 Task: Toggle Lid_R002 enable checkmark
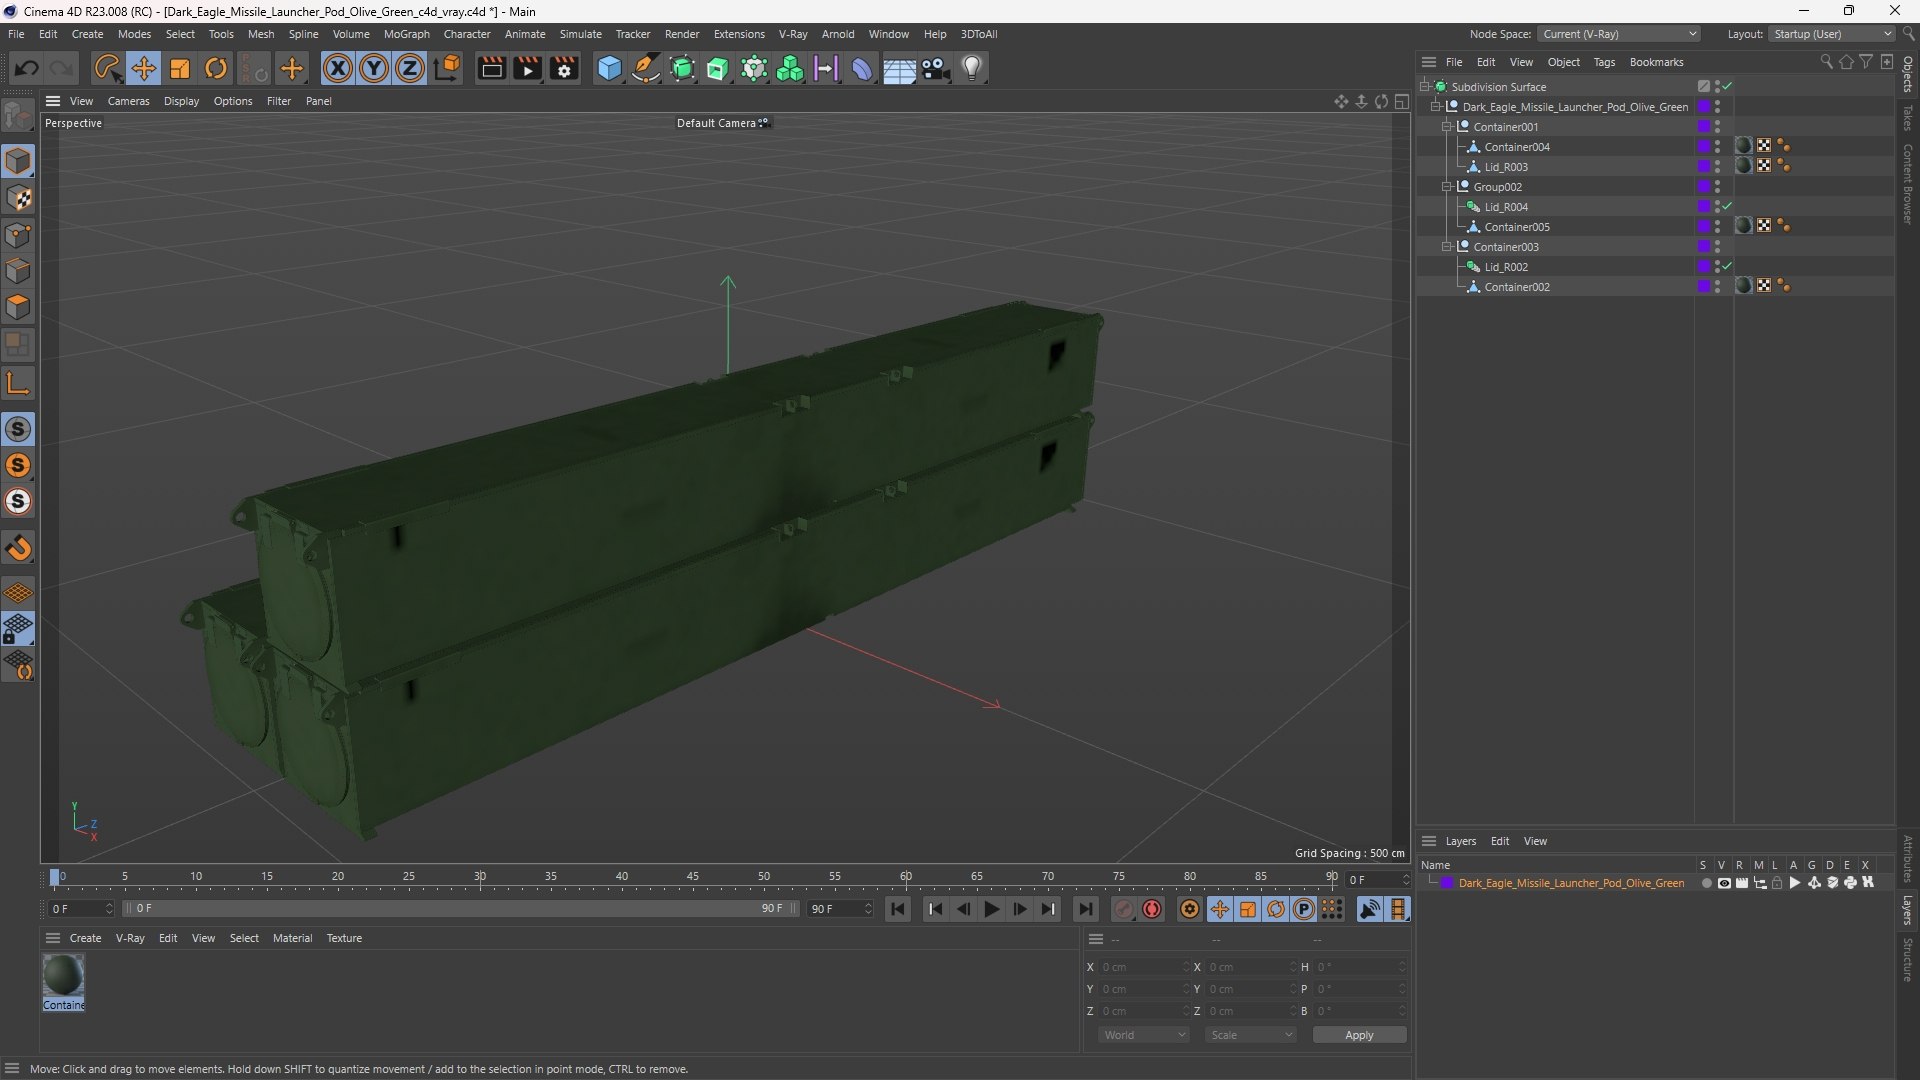pos(1727,266)
